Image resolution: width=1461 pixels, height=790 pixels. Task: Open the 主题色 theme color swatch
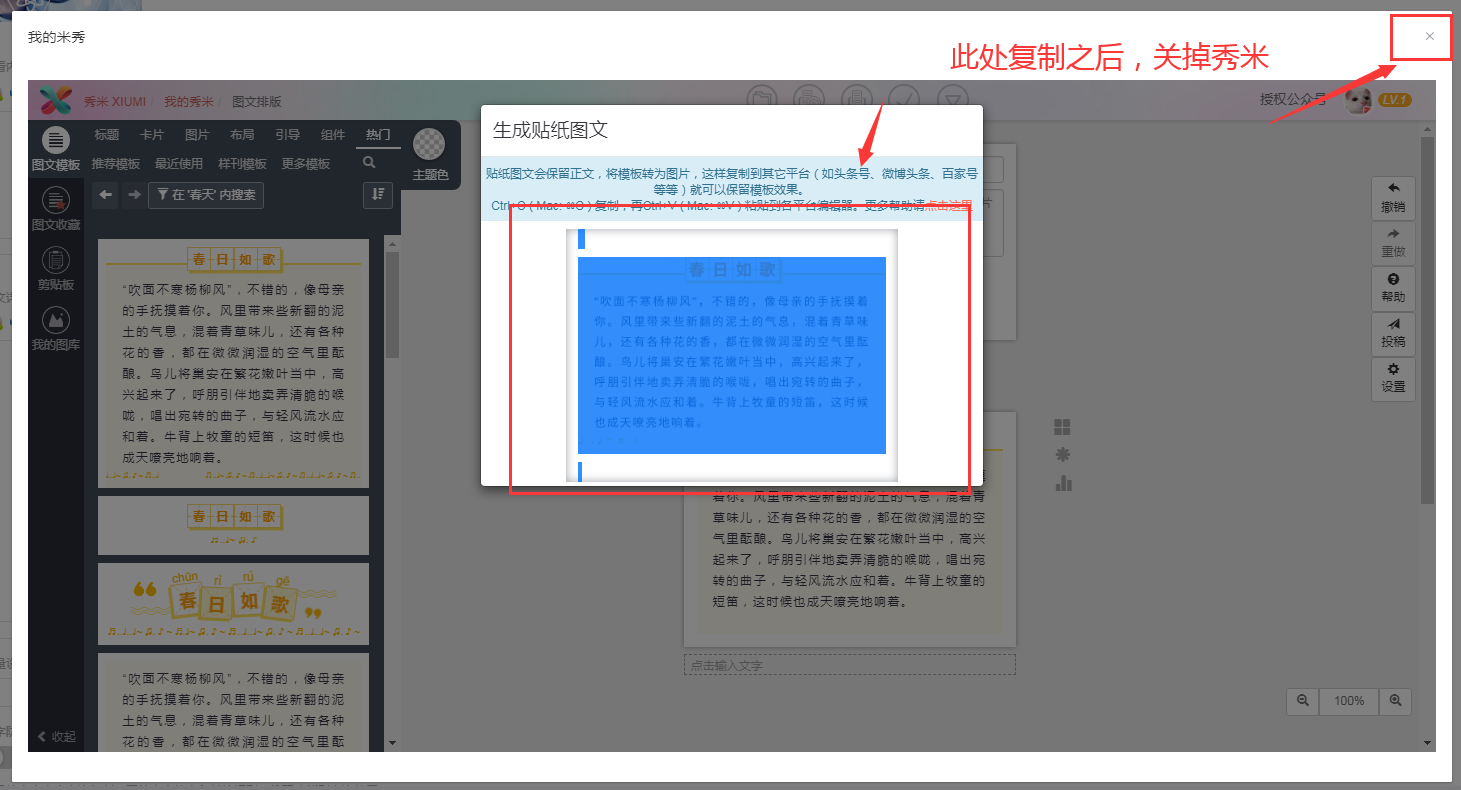pos(429,146)
